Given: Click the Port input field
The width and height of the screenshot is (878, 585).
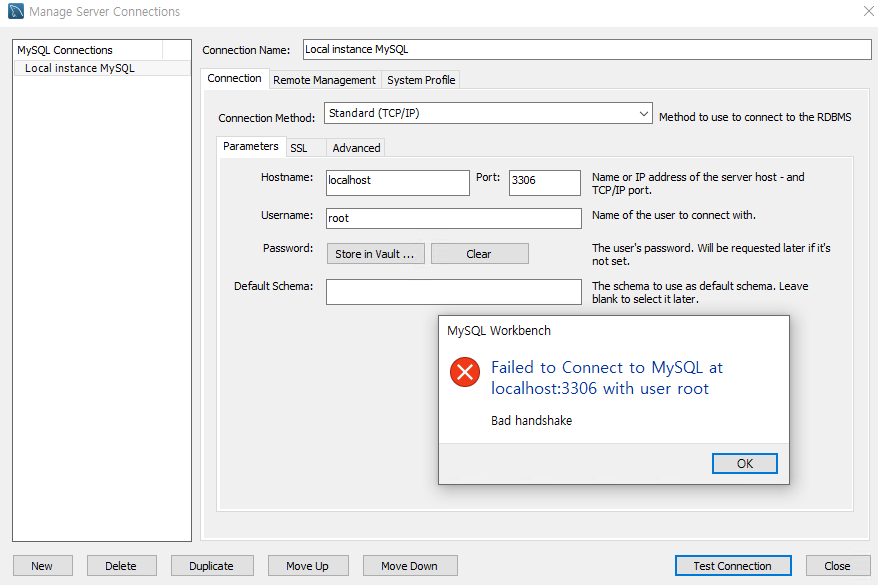Looking at the screenshot, I should [544, 182].
